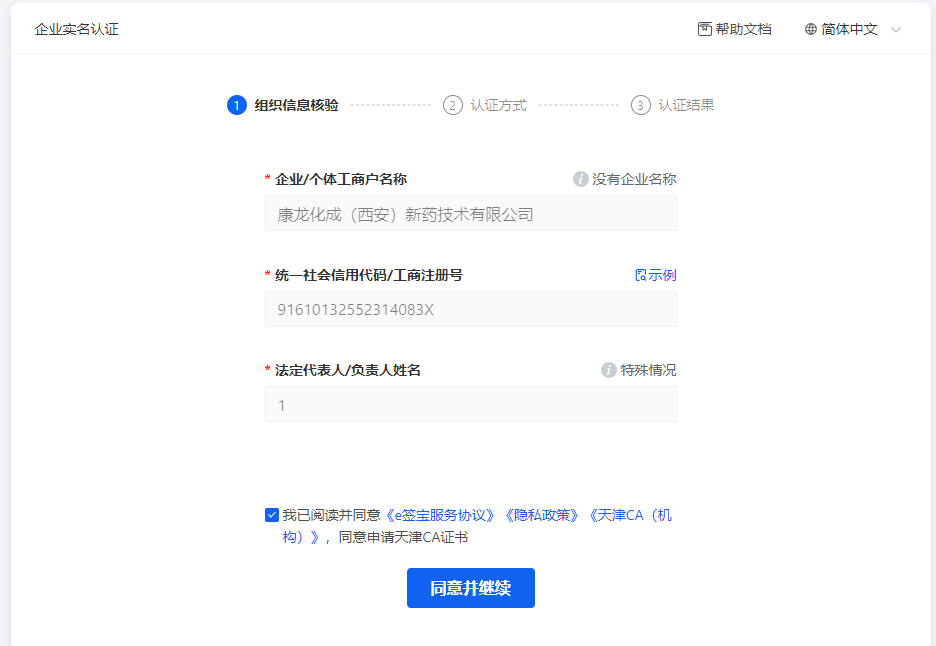Open the 《隐私政策》 link

[541, 515]
